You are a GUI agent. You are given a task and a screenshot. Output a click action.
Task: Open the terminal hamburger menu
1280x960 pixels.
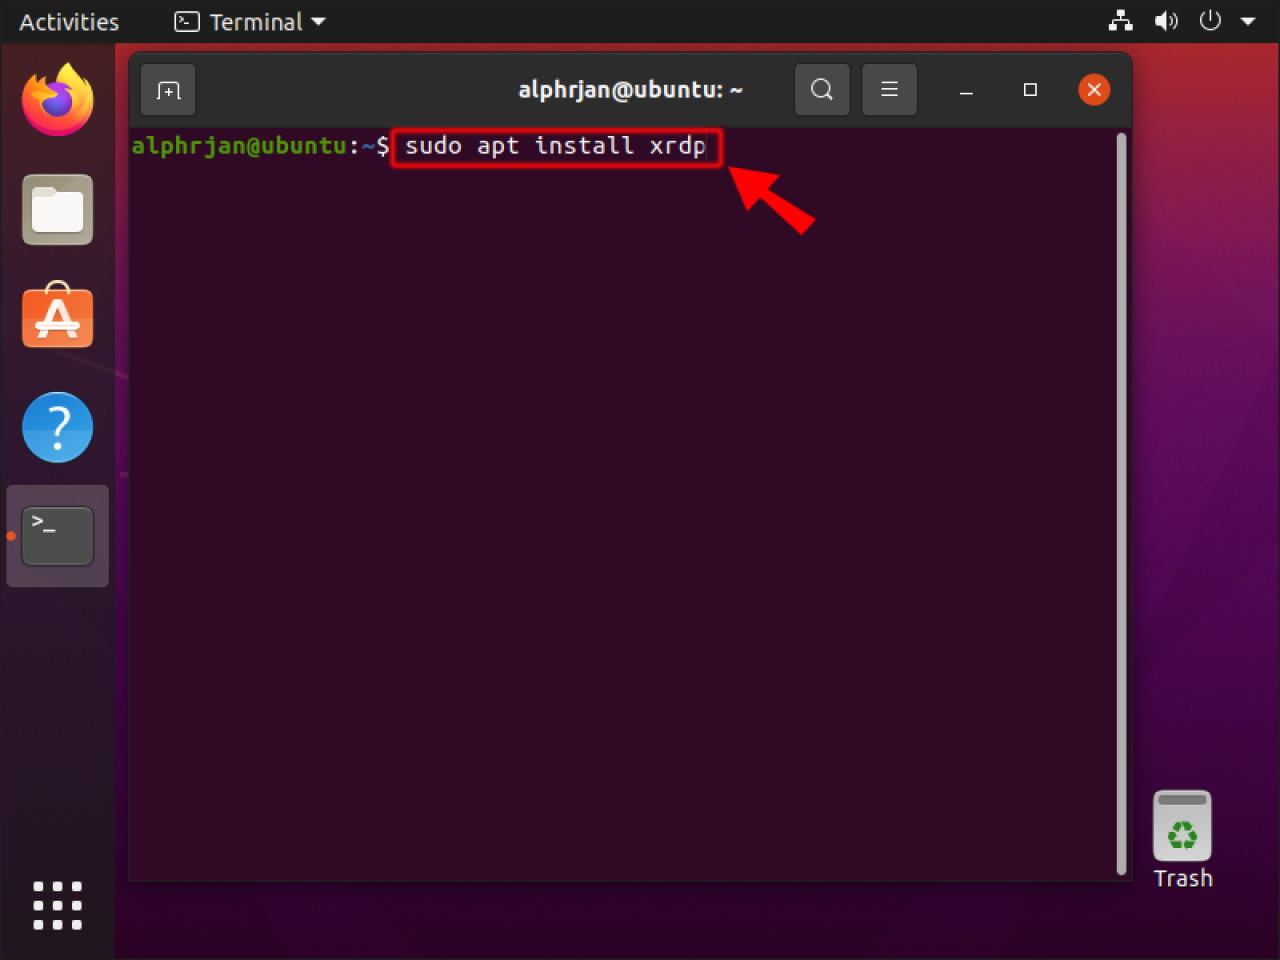[889, 89]
